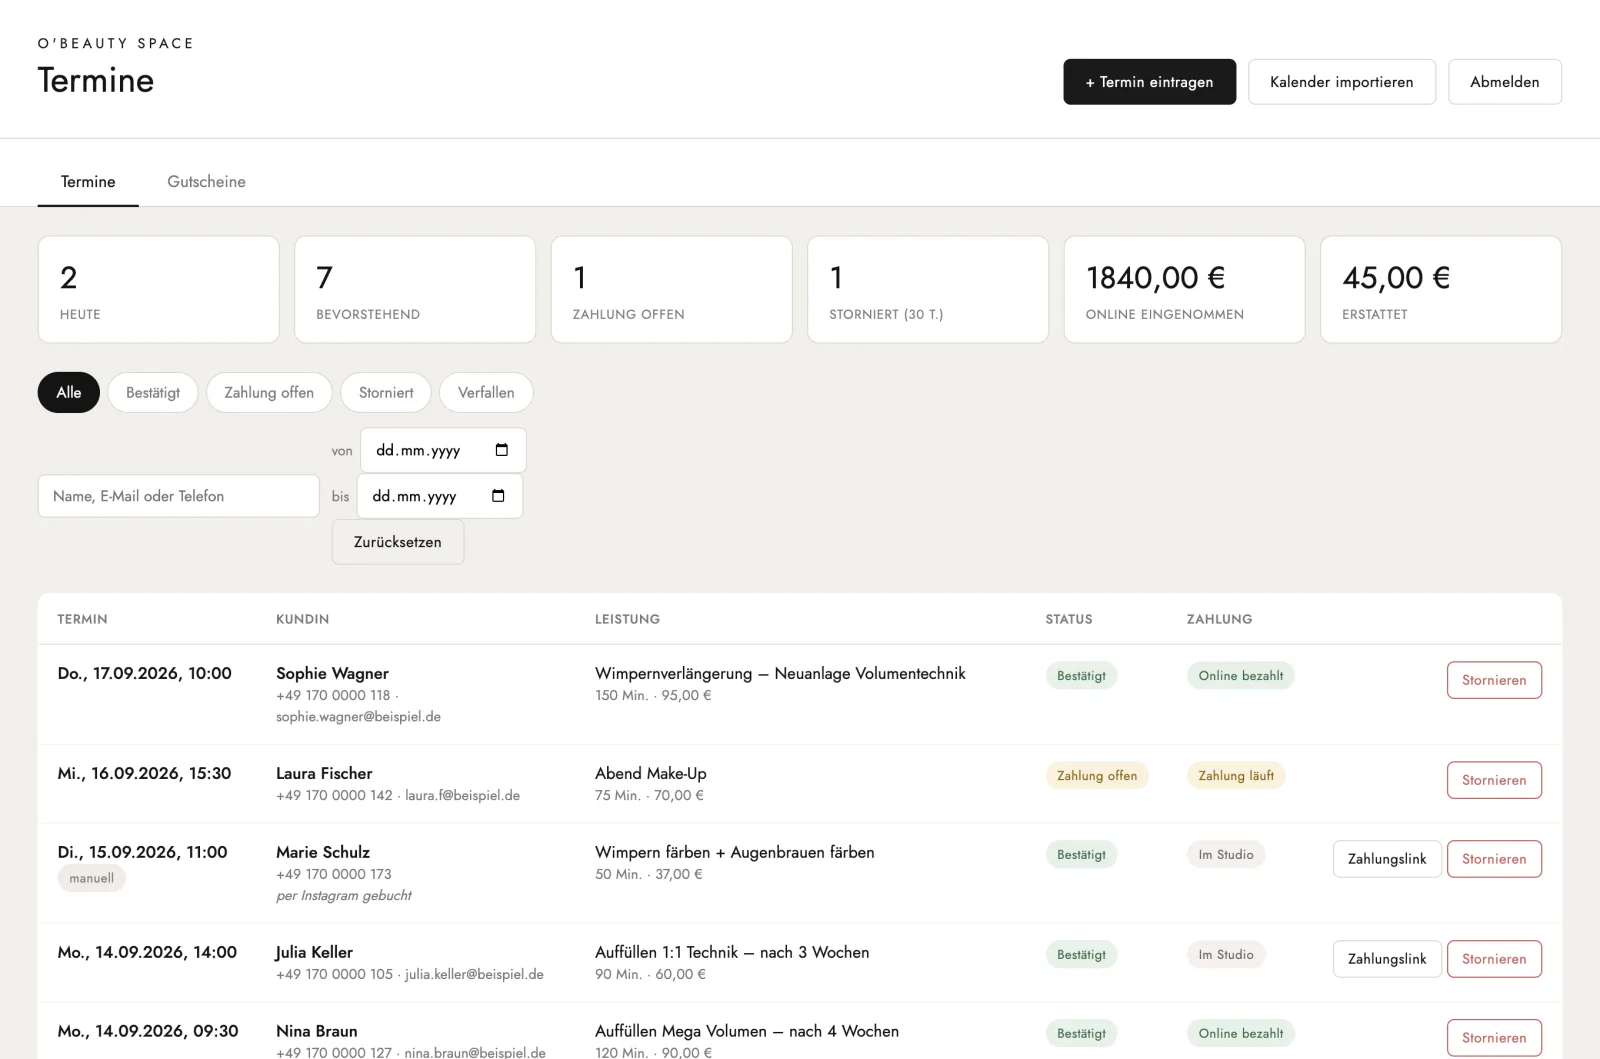Click service 'Wimpernverlängerung — Neuanlage Volumentechnik'
The height and width of the screenshot is (1059, 1600).
point(780,674)
